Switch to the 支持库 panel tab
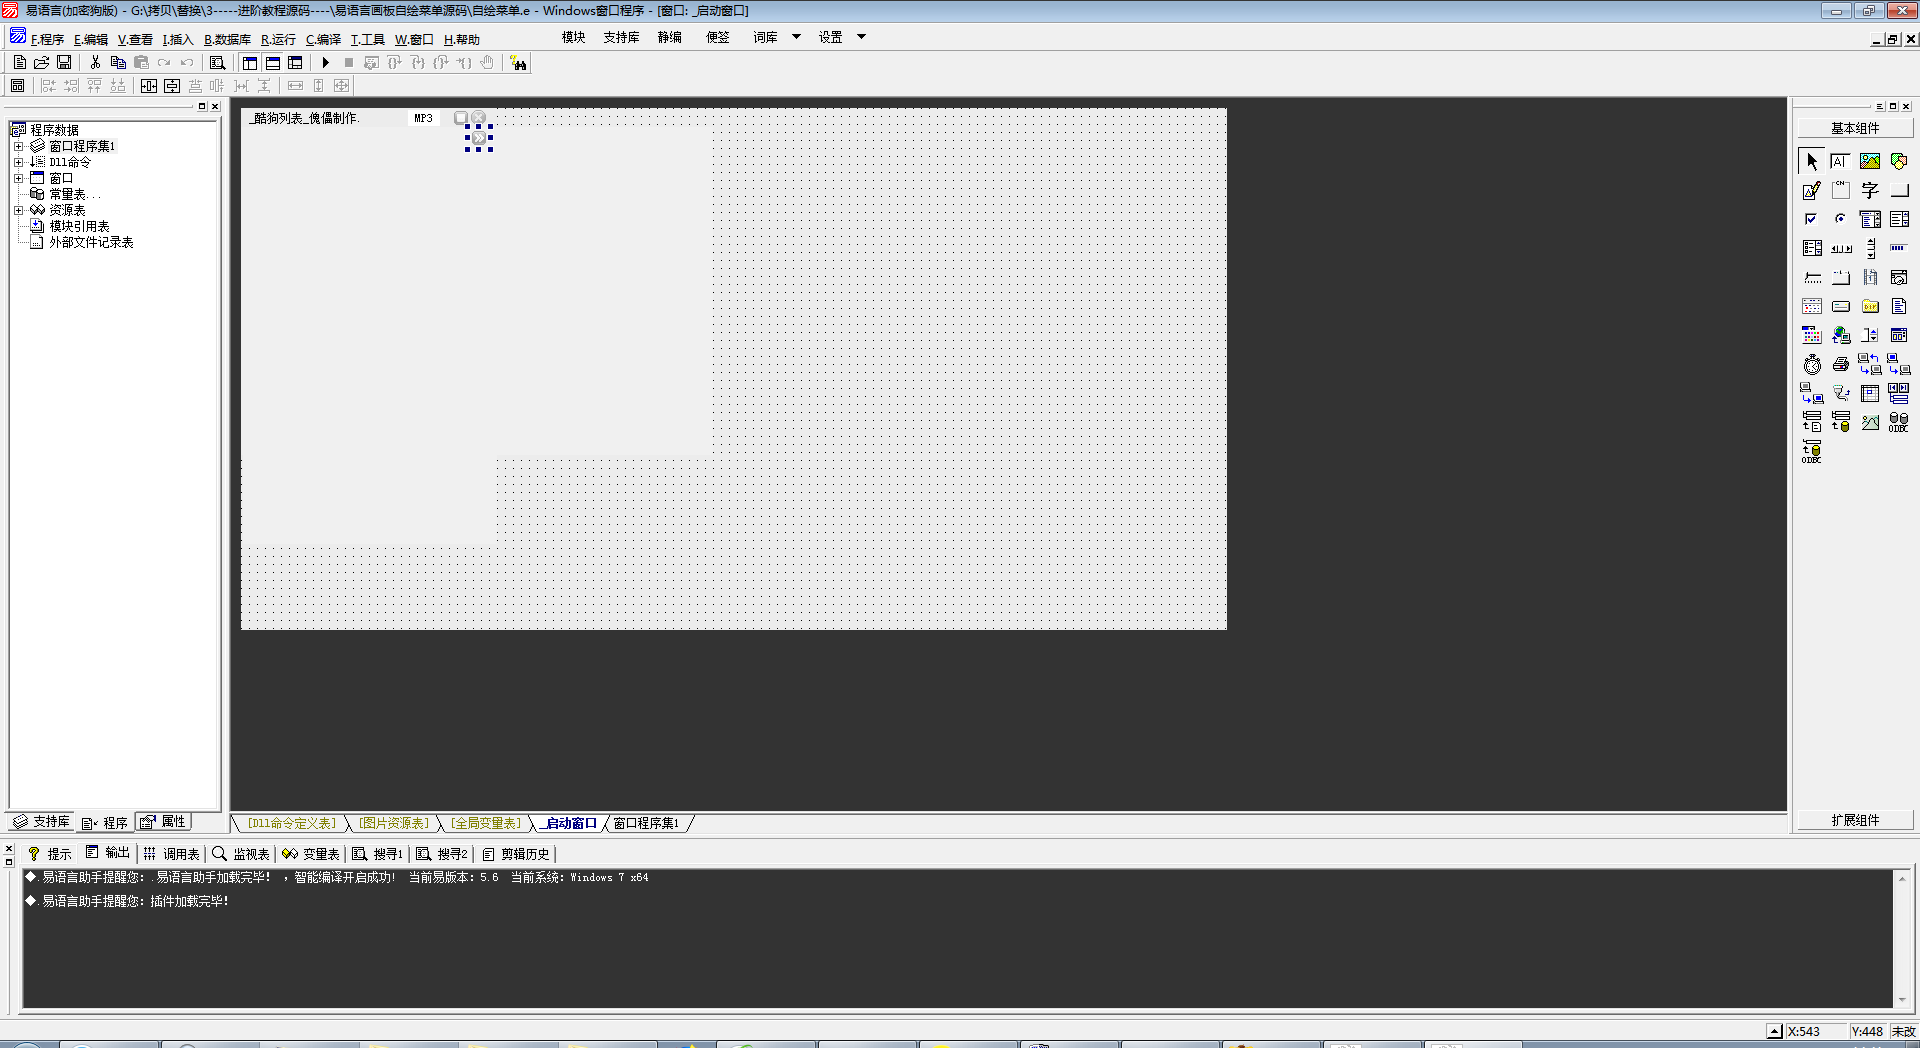 41,822
